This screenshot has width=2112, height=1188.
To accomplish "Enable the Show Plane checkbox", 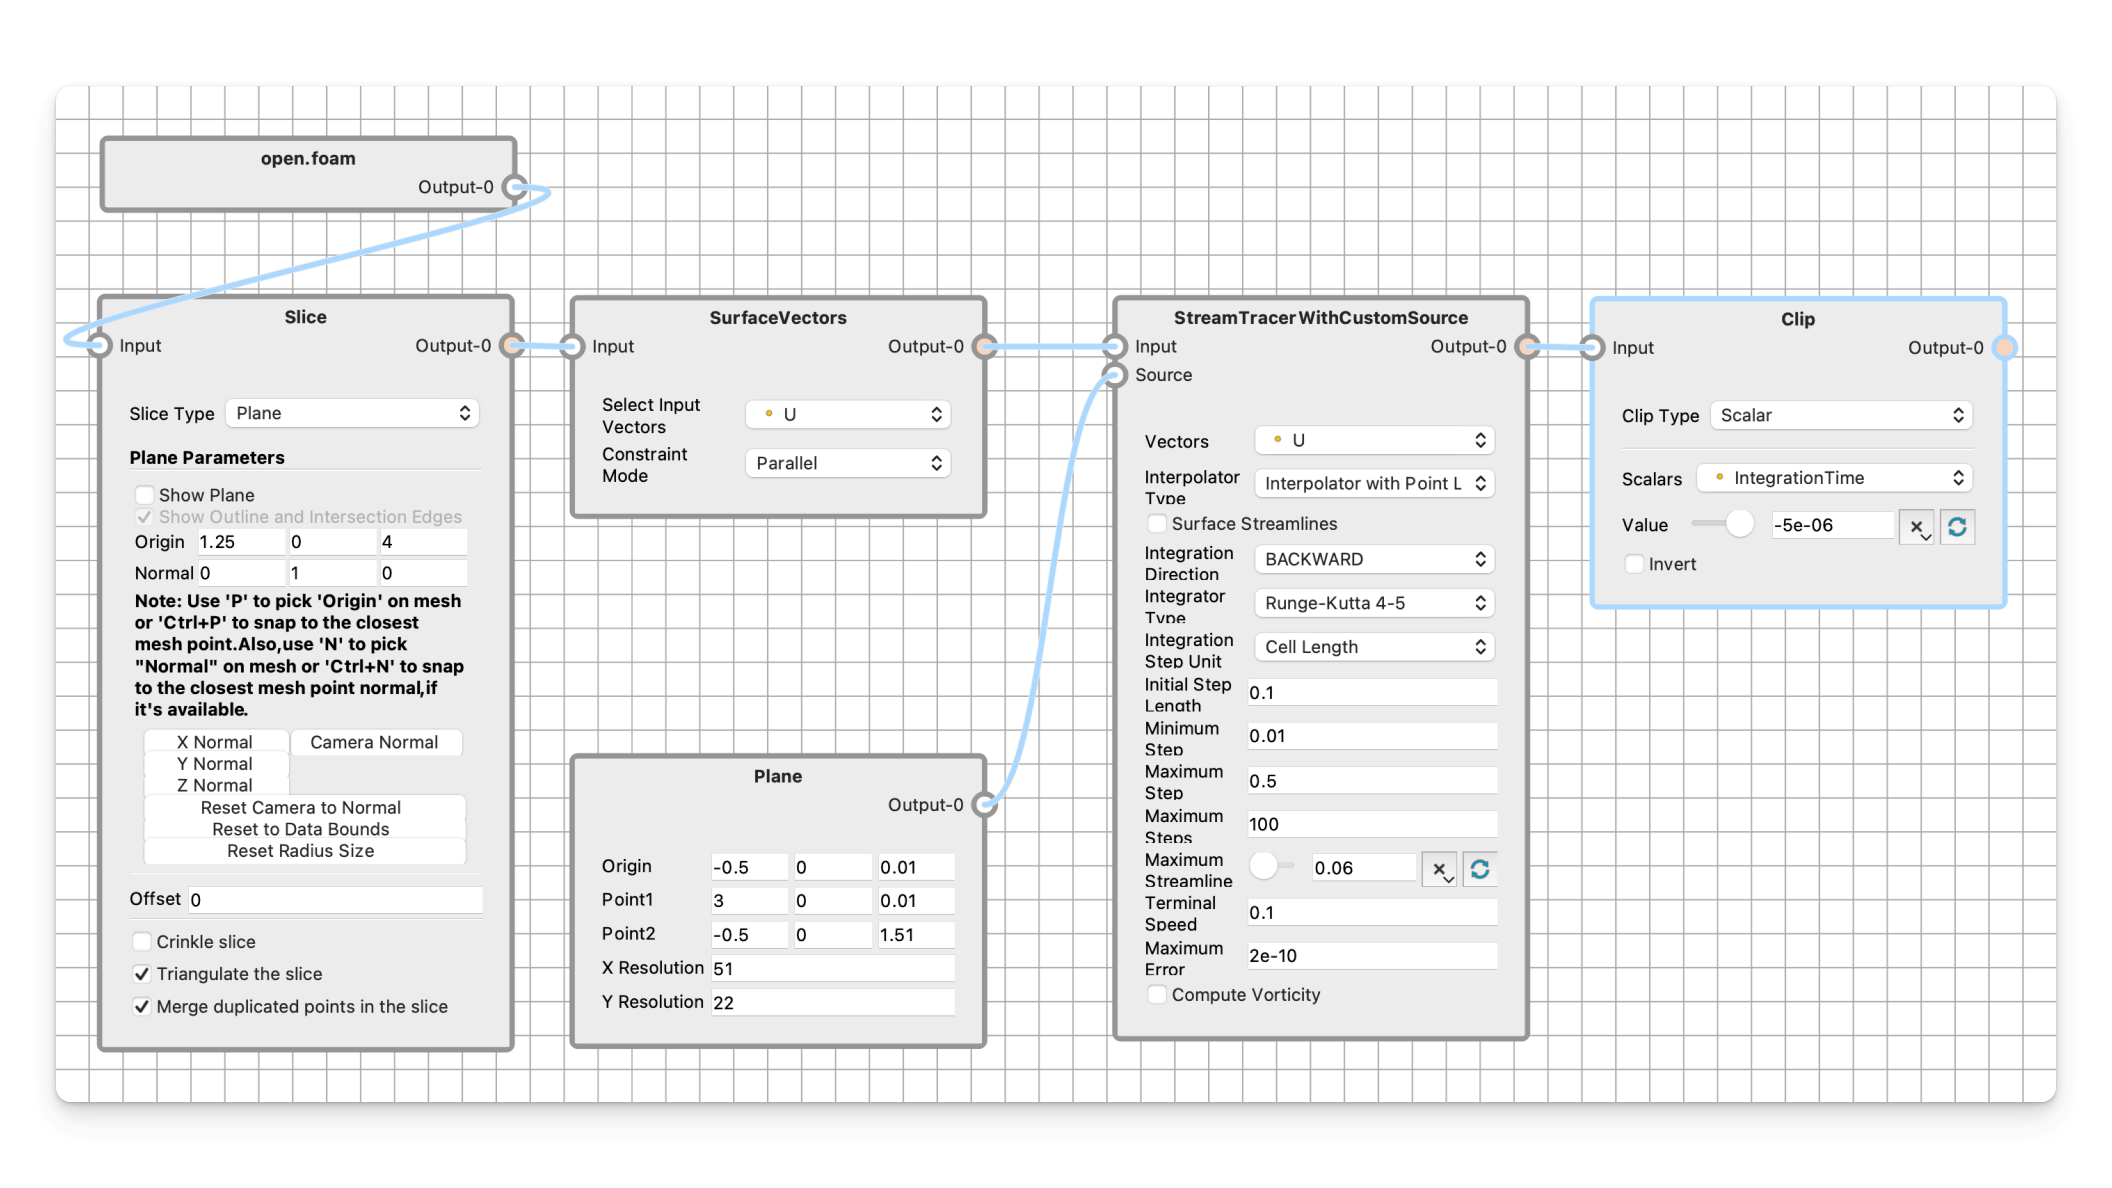I will click(145, 495).
